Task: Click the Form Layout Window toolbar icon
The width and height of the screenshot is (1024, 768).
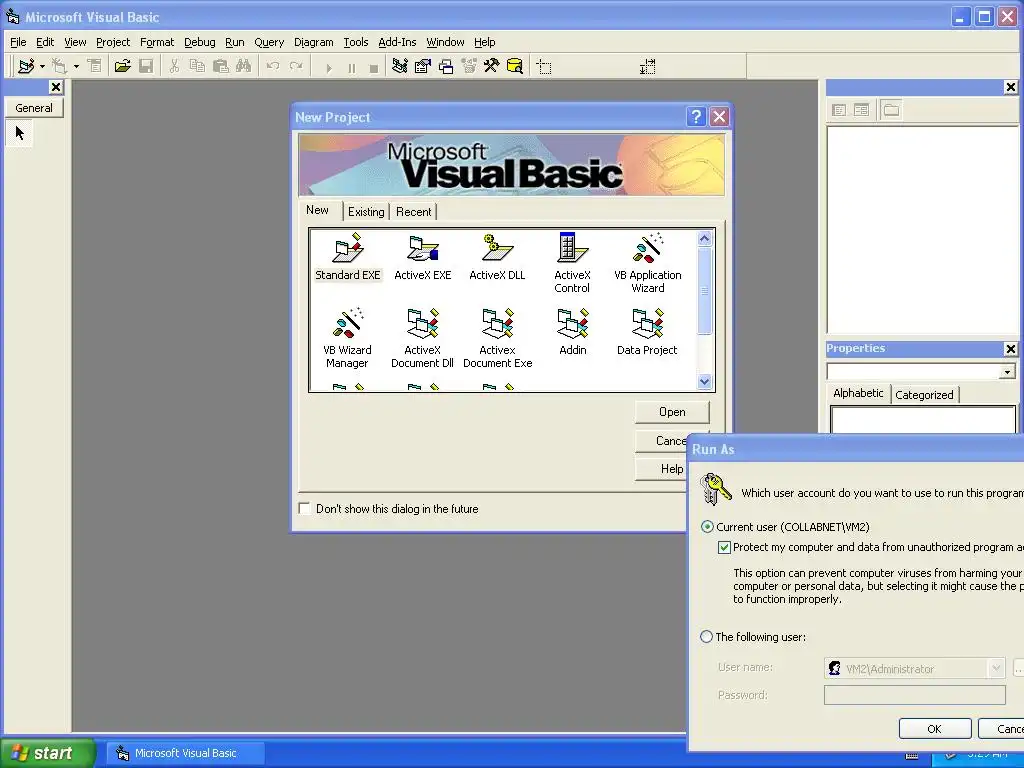Action: click(446, 67)
